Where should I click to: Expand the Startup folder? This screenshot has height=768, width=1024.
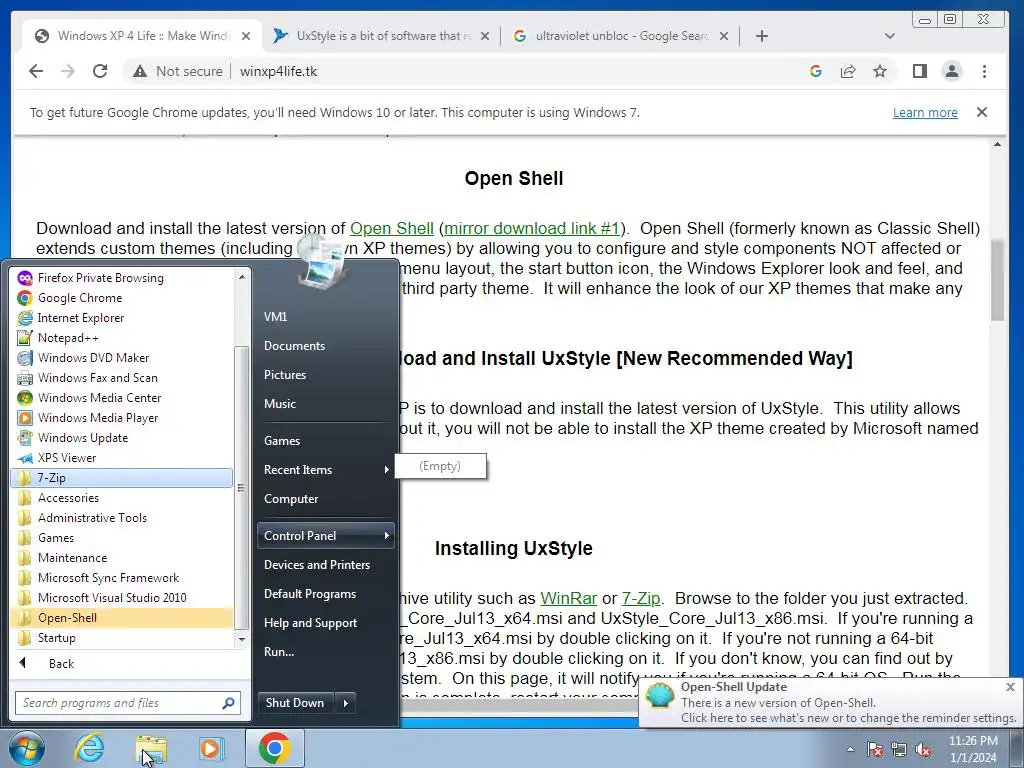coord(122,638)
